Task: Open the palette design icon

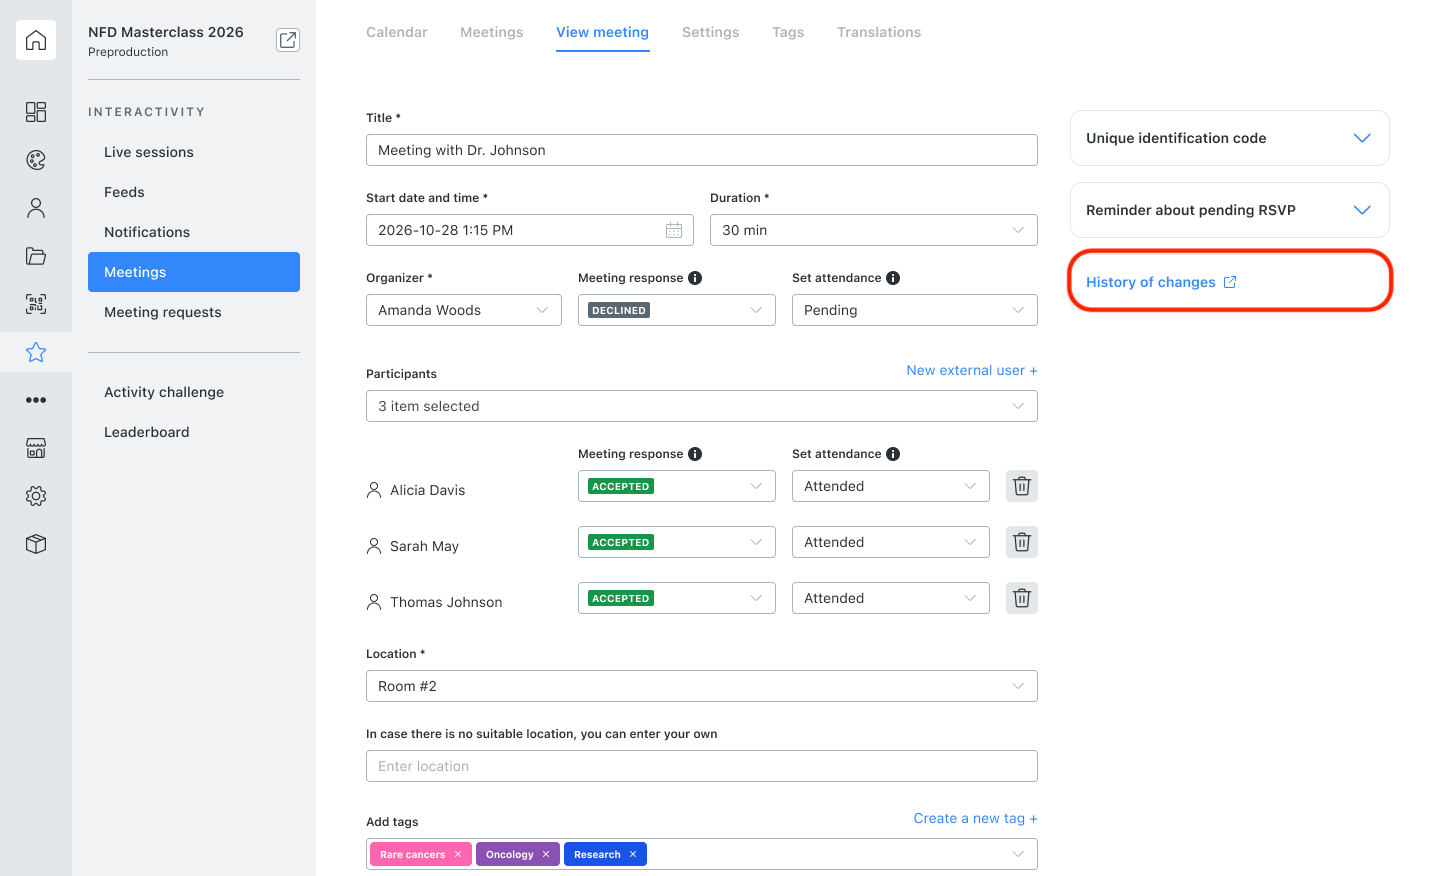Action: pos(36,160)
